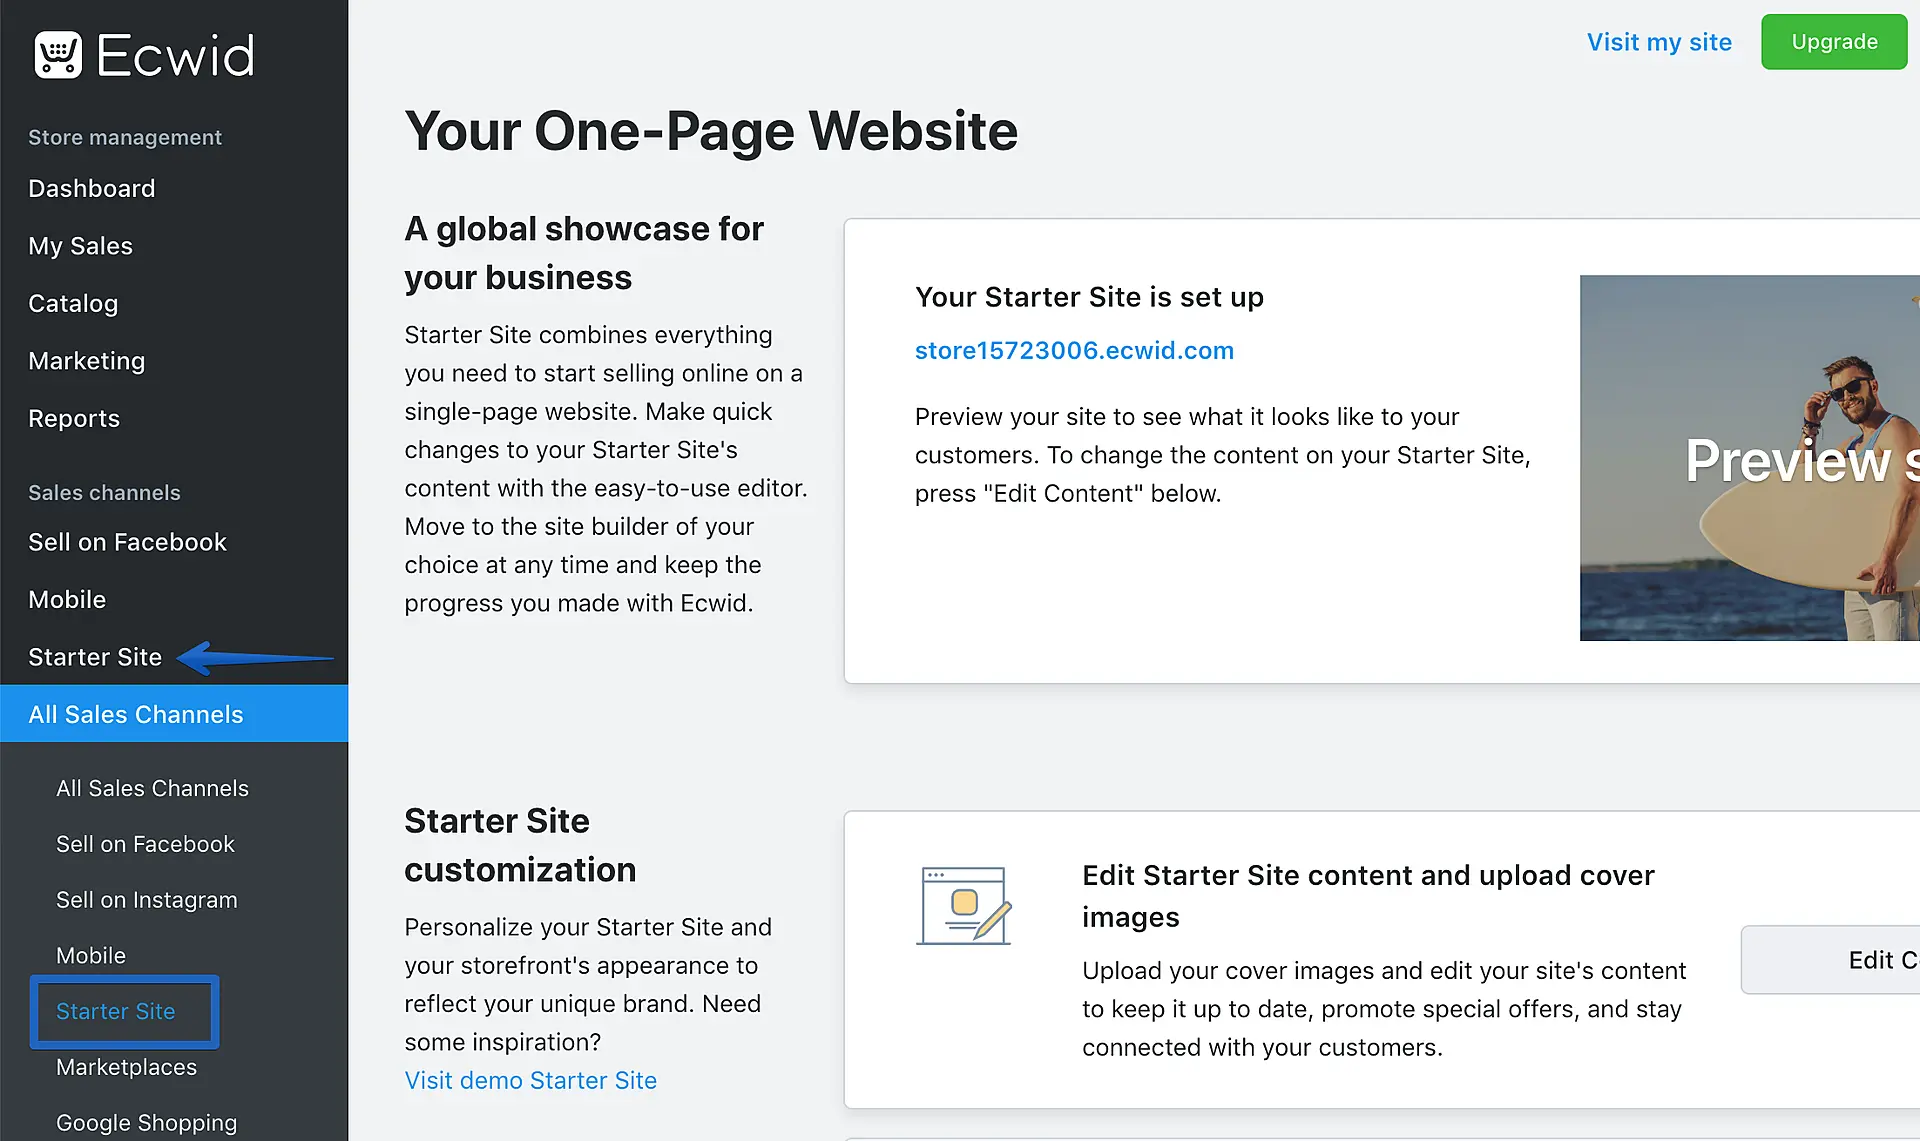Select the boxed Starter Site submenu item
The width and height of the screenshot is (1920, 1141).
click(116, 1011)
